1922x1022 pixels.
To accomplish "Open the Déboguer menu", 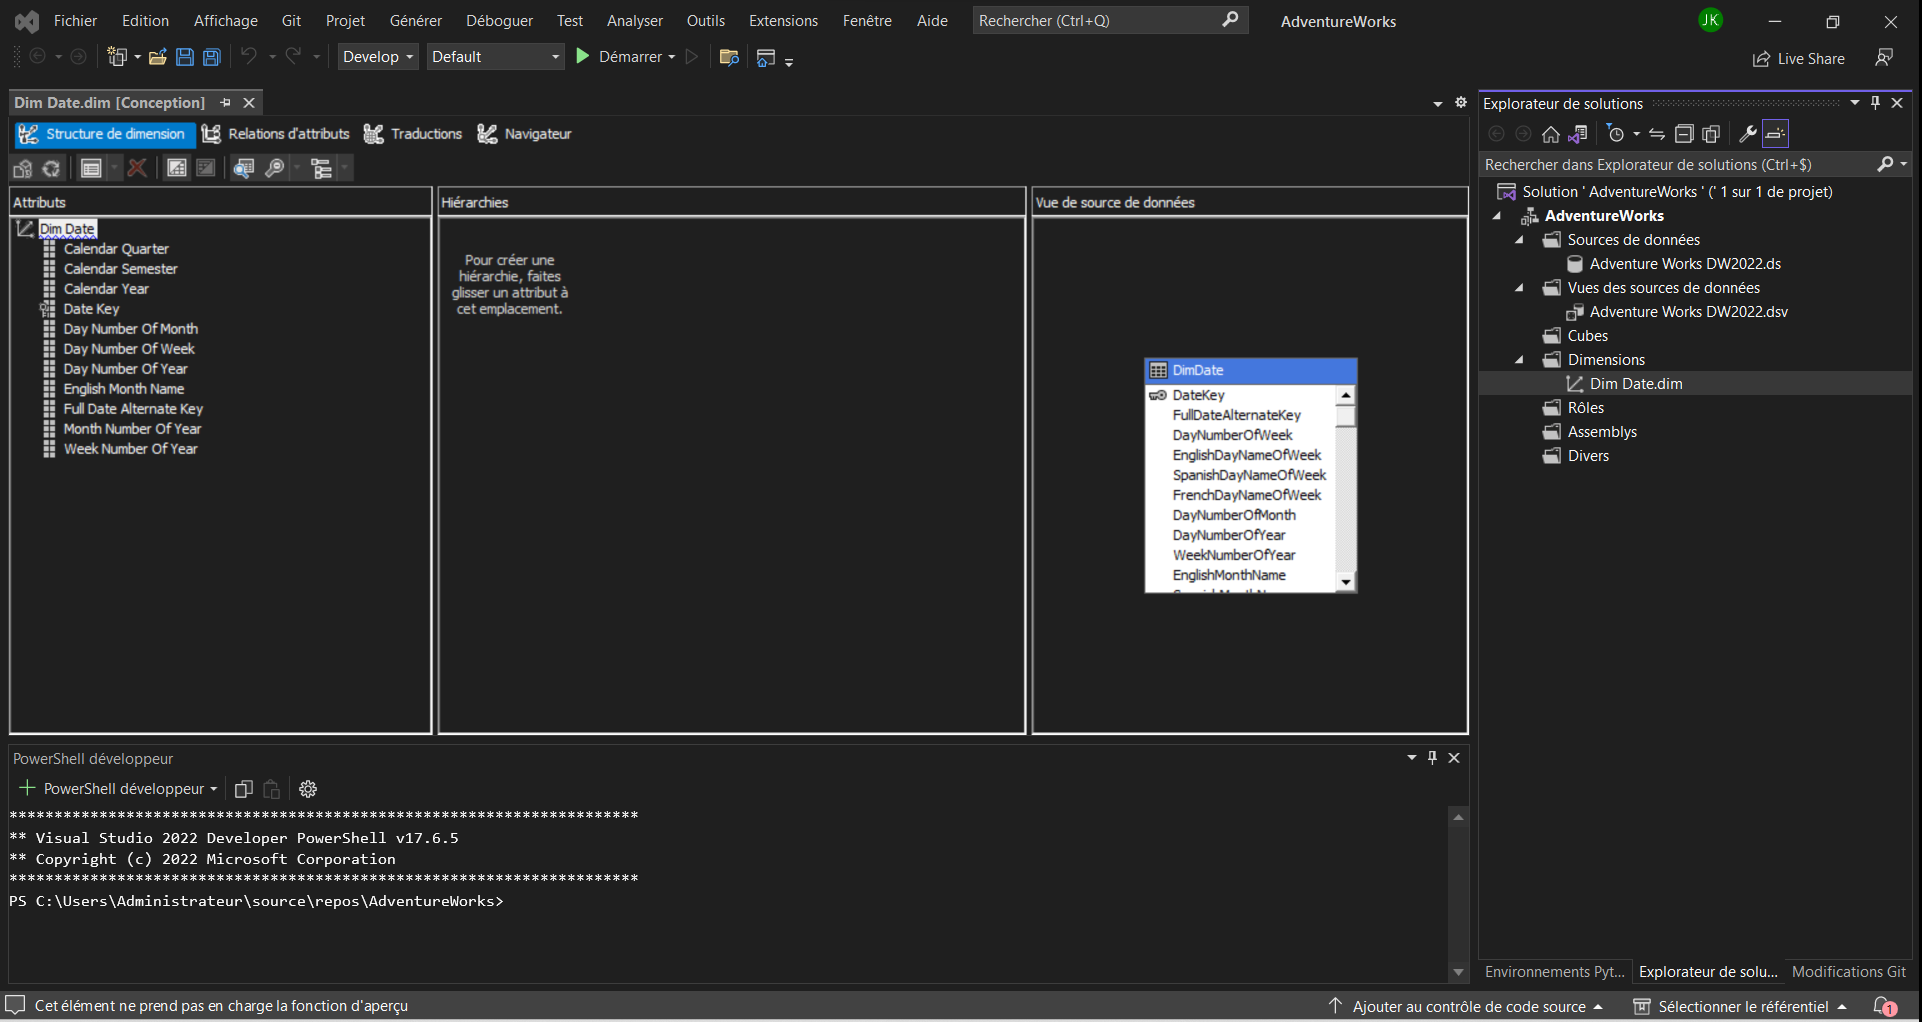I will (x=500, y=21).
